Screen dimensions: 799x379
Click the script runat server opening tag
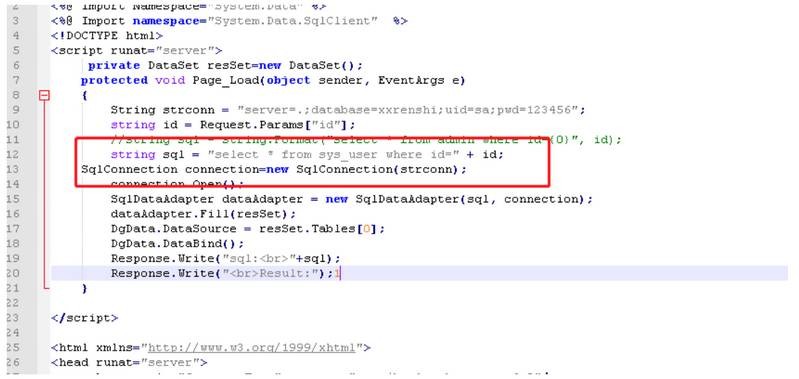137,50
